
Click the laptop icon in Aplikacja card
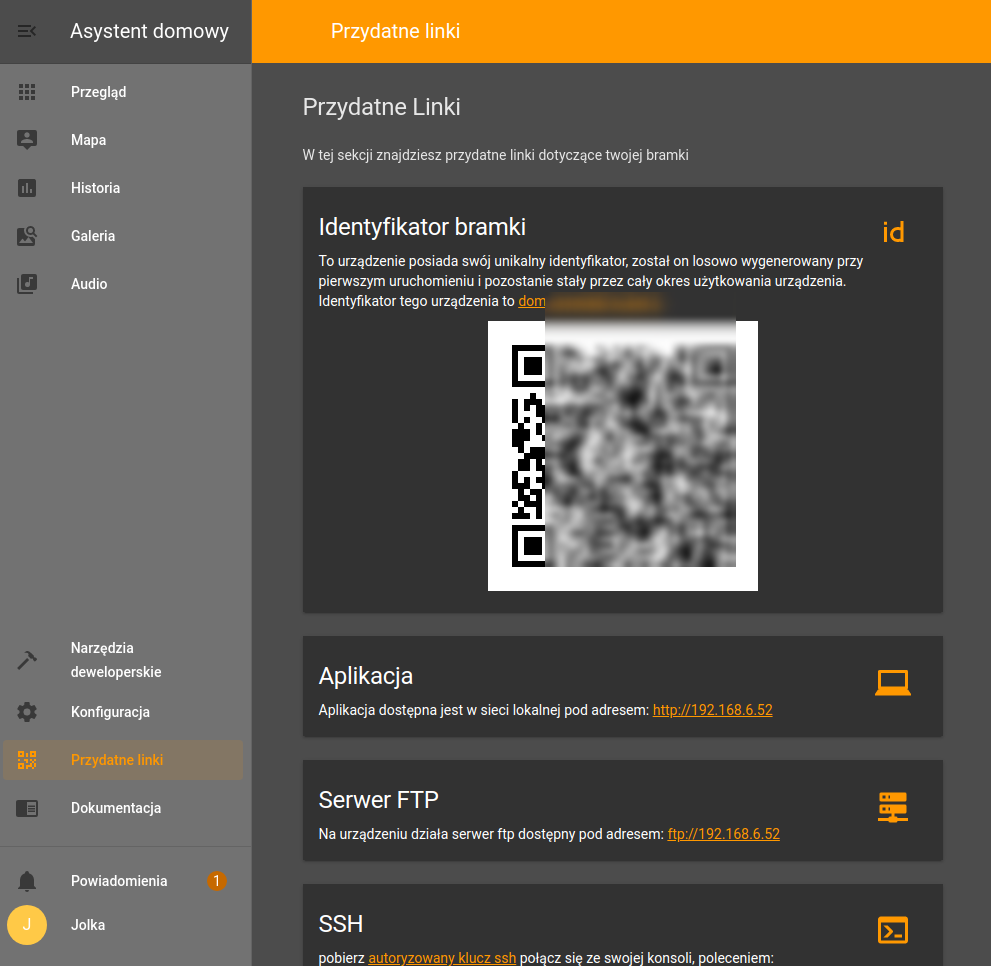tap(893, 683)
